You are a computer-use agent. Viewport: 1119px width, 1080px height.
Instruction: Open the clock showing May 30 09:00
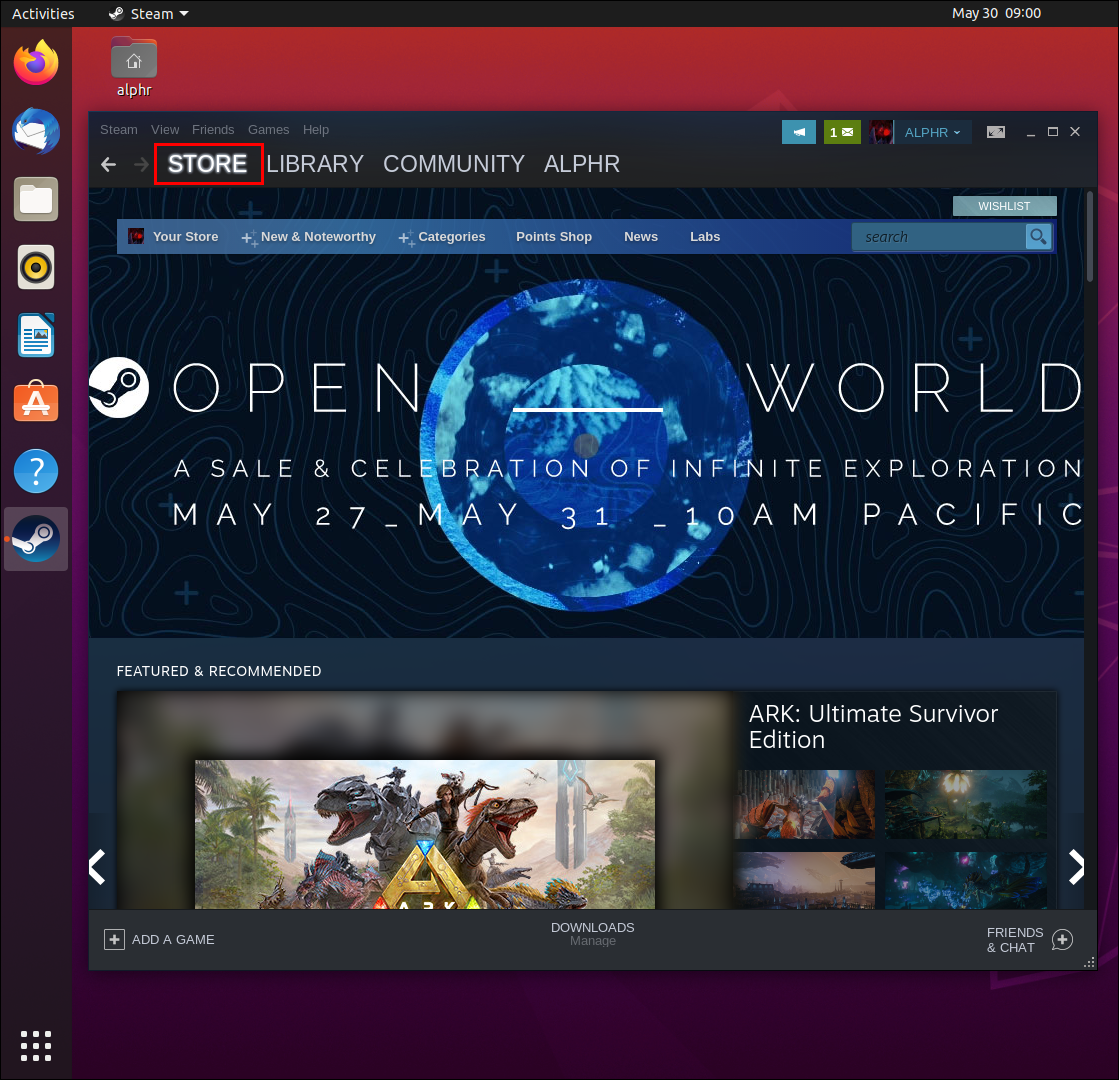(x=996, y=14)
